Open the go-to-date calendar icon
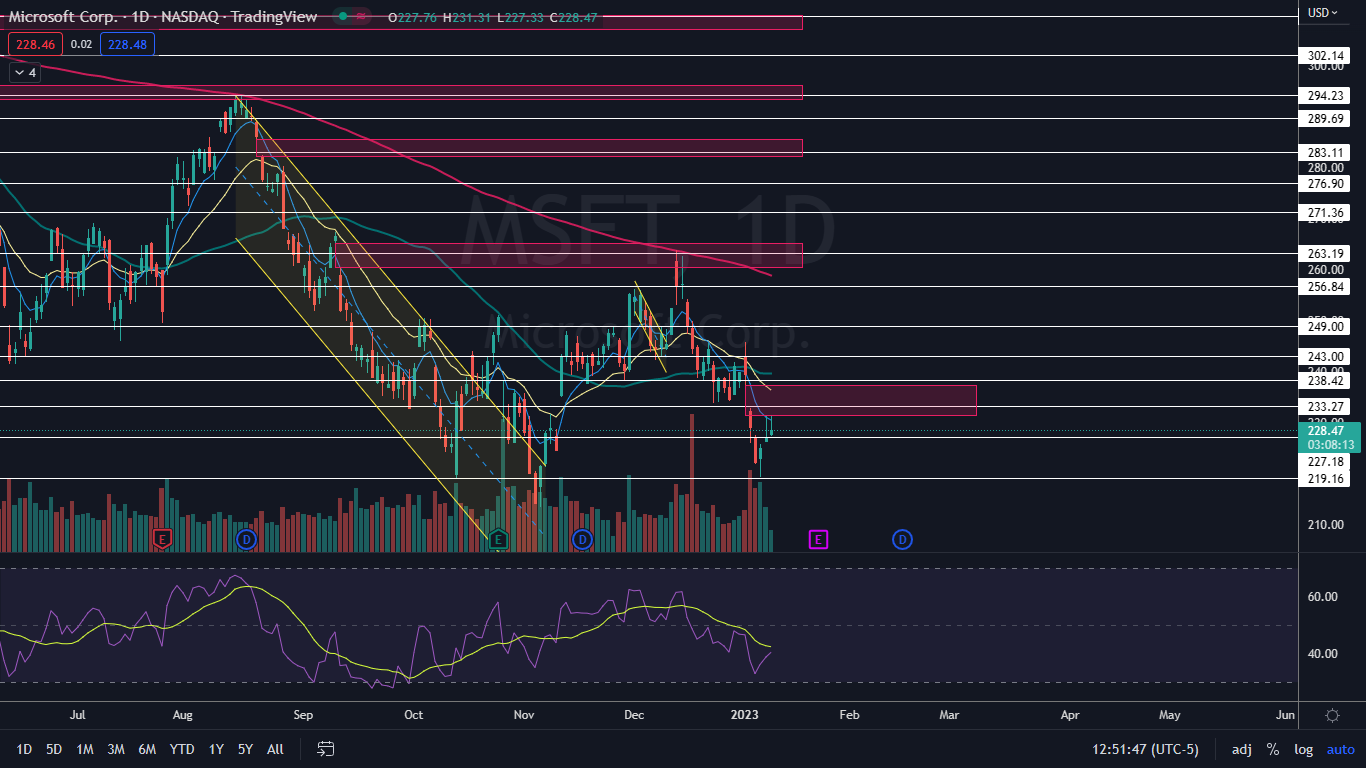Viewport: 1366px width, 768px height. pyautogui.click(x=325, y=749)
